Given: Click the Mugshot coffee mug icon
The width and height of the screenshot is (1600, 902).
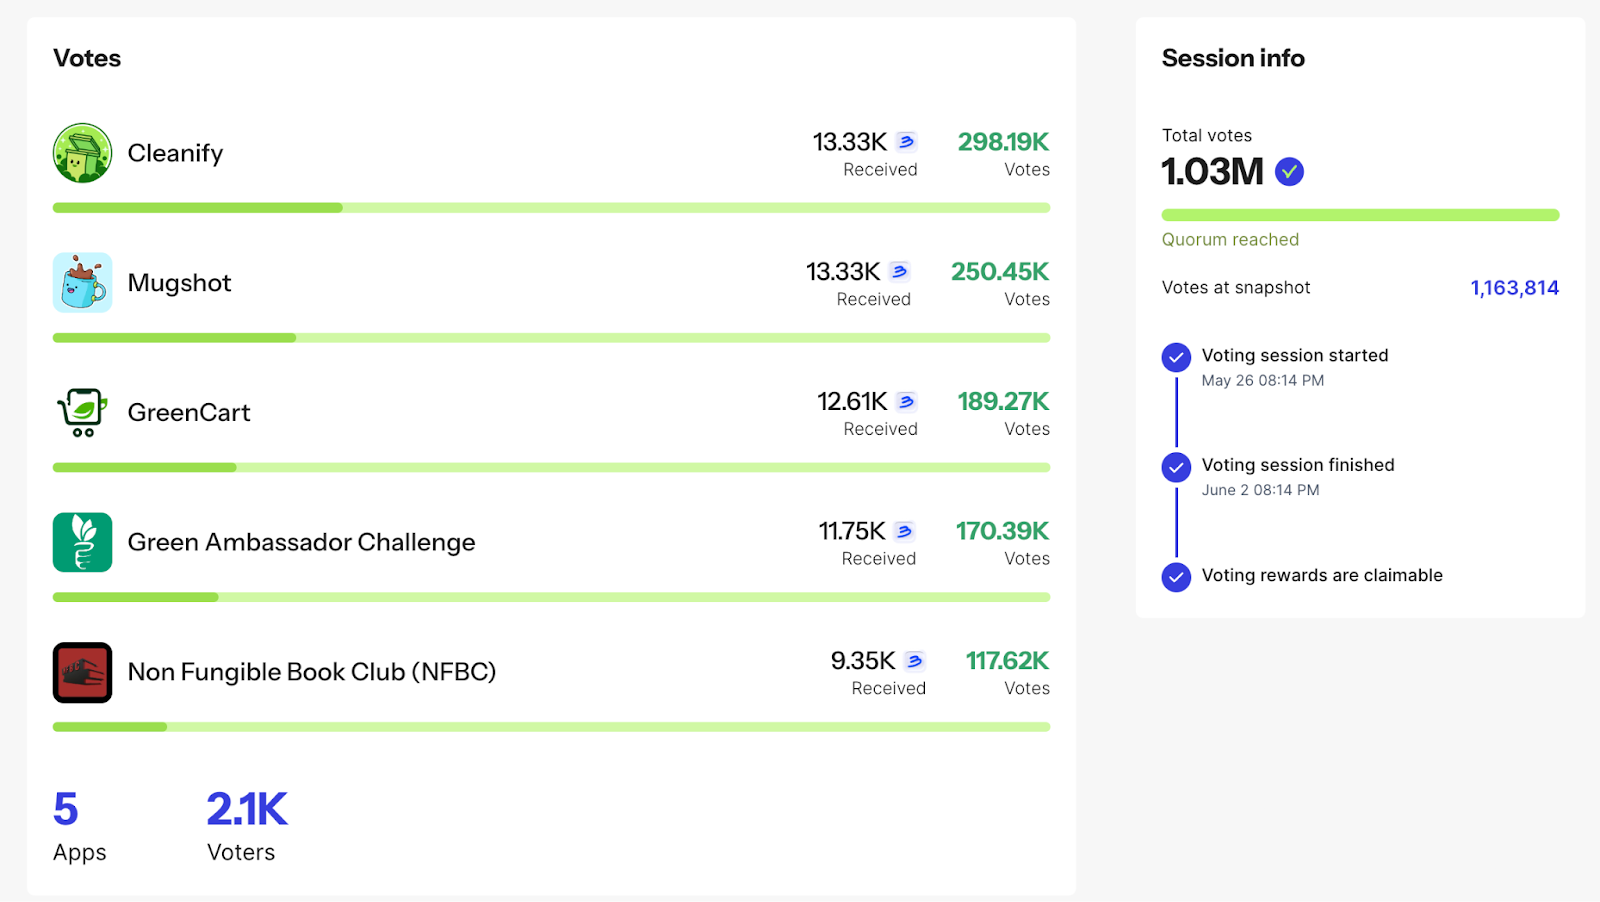Looking at the screenshot, I should (82, 283).
